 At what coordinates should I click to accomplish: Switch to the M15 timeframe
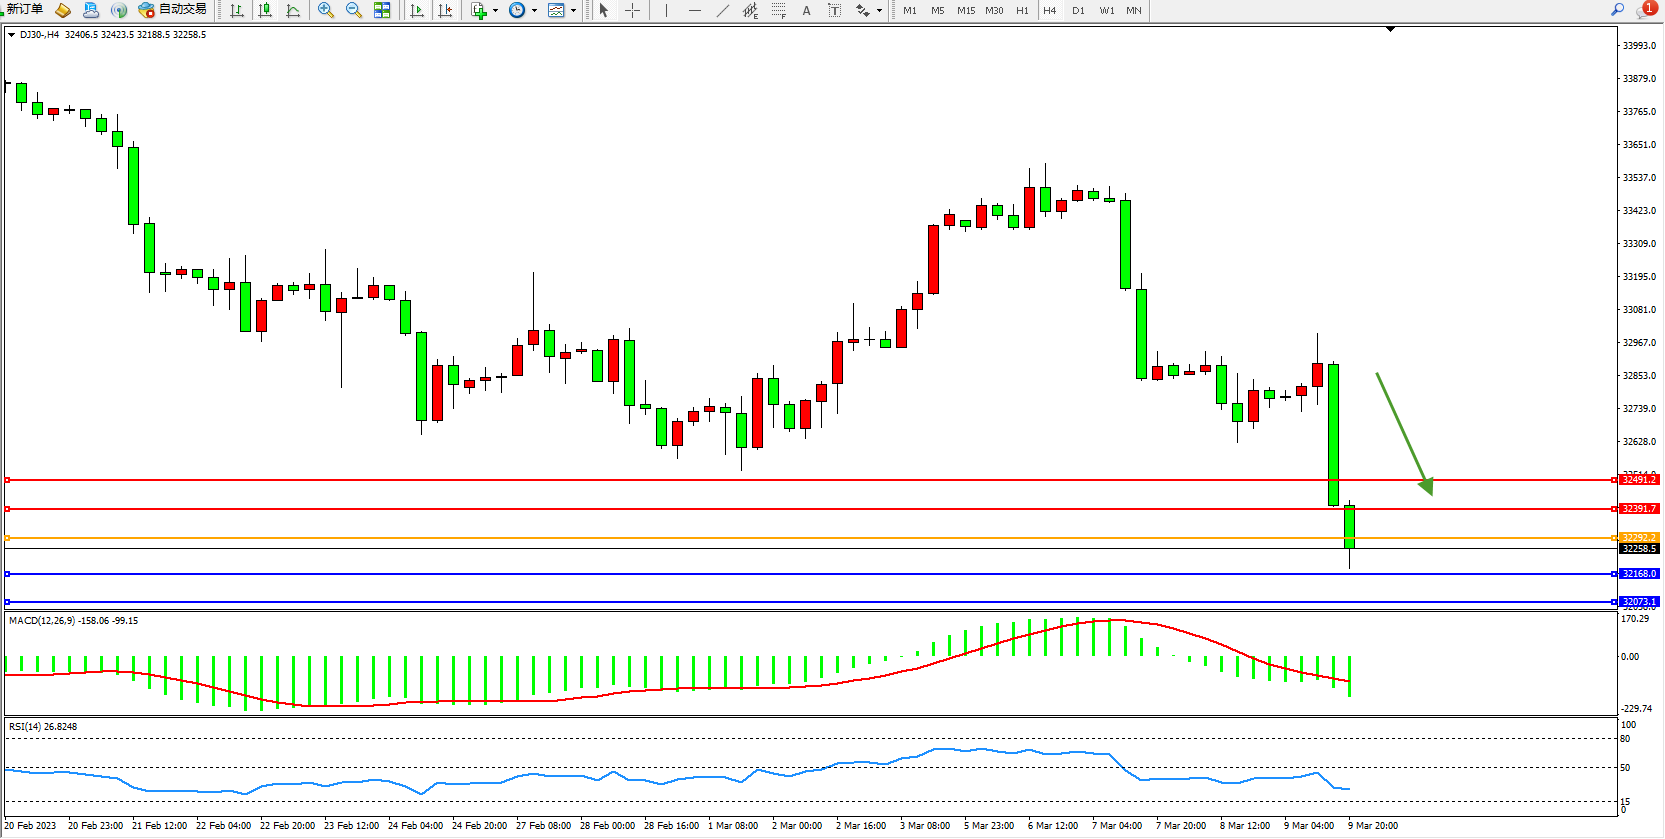(965, 11)
